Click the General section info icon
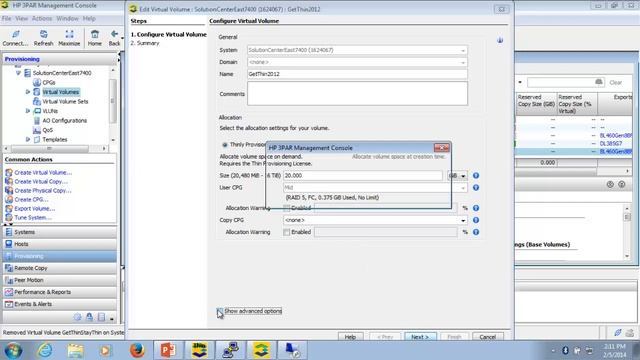 500,40
